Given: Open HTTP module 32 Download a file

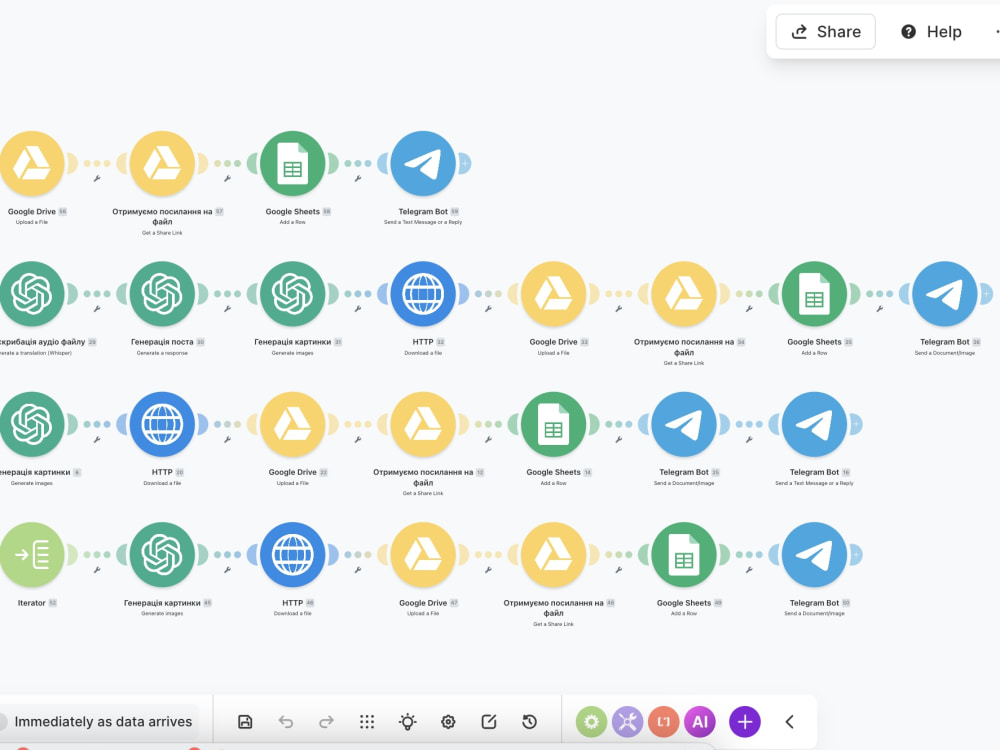Looking at the screenshot, I should tap(423, 294).
